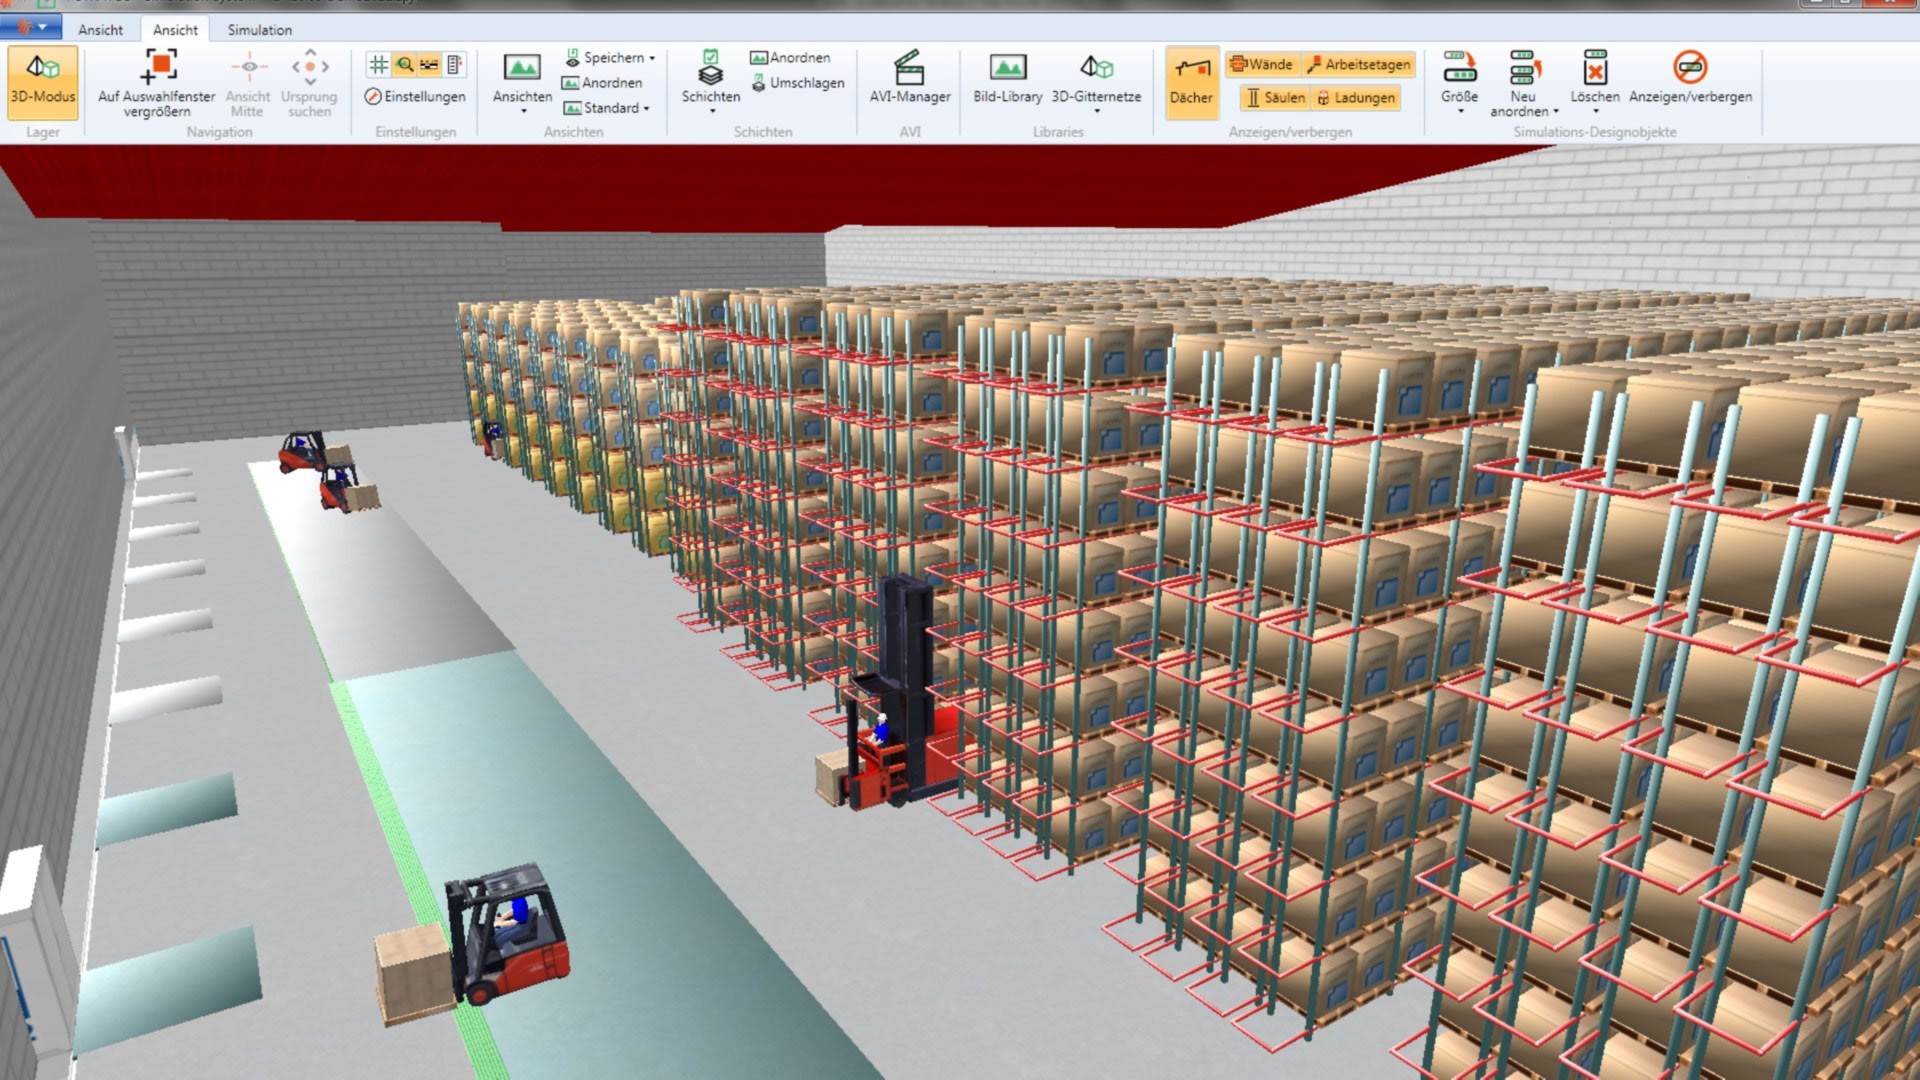The image size is (1920, 1080).
Task: Click the Löschen design objects icon
Action: (x=1595, y=70)
